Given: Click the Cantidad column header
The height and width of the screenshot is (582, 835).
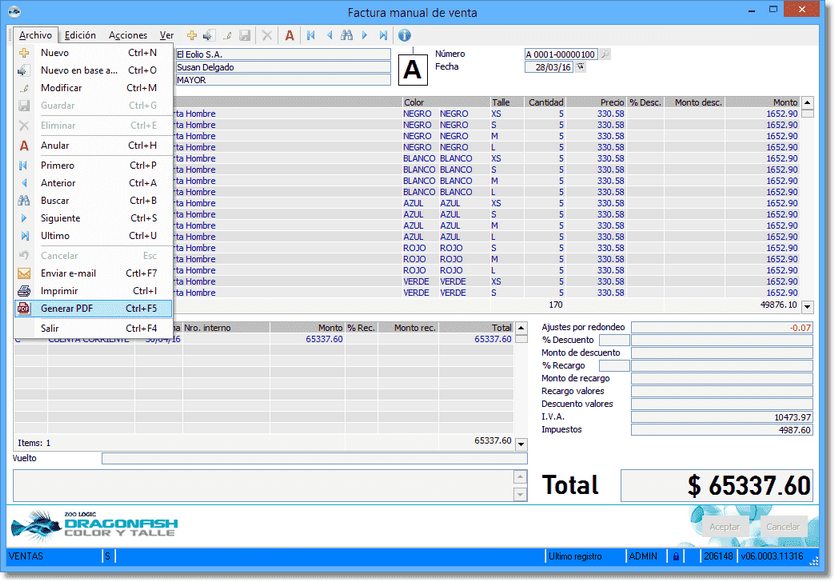Looking at the screenshot, I should click(545, 102).
